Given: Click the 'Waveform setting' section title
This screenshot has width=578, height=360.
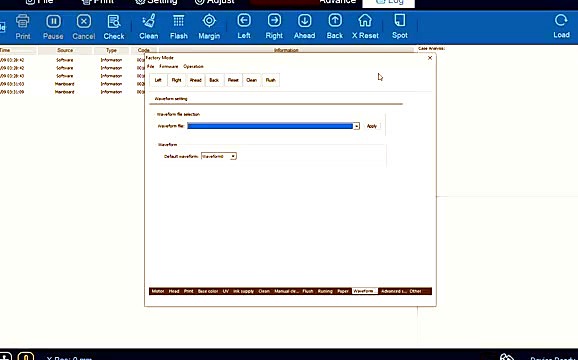Looking at the screenshot, I should pos(171,99).
